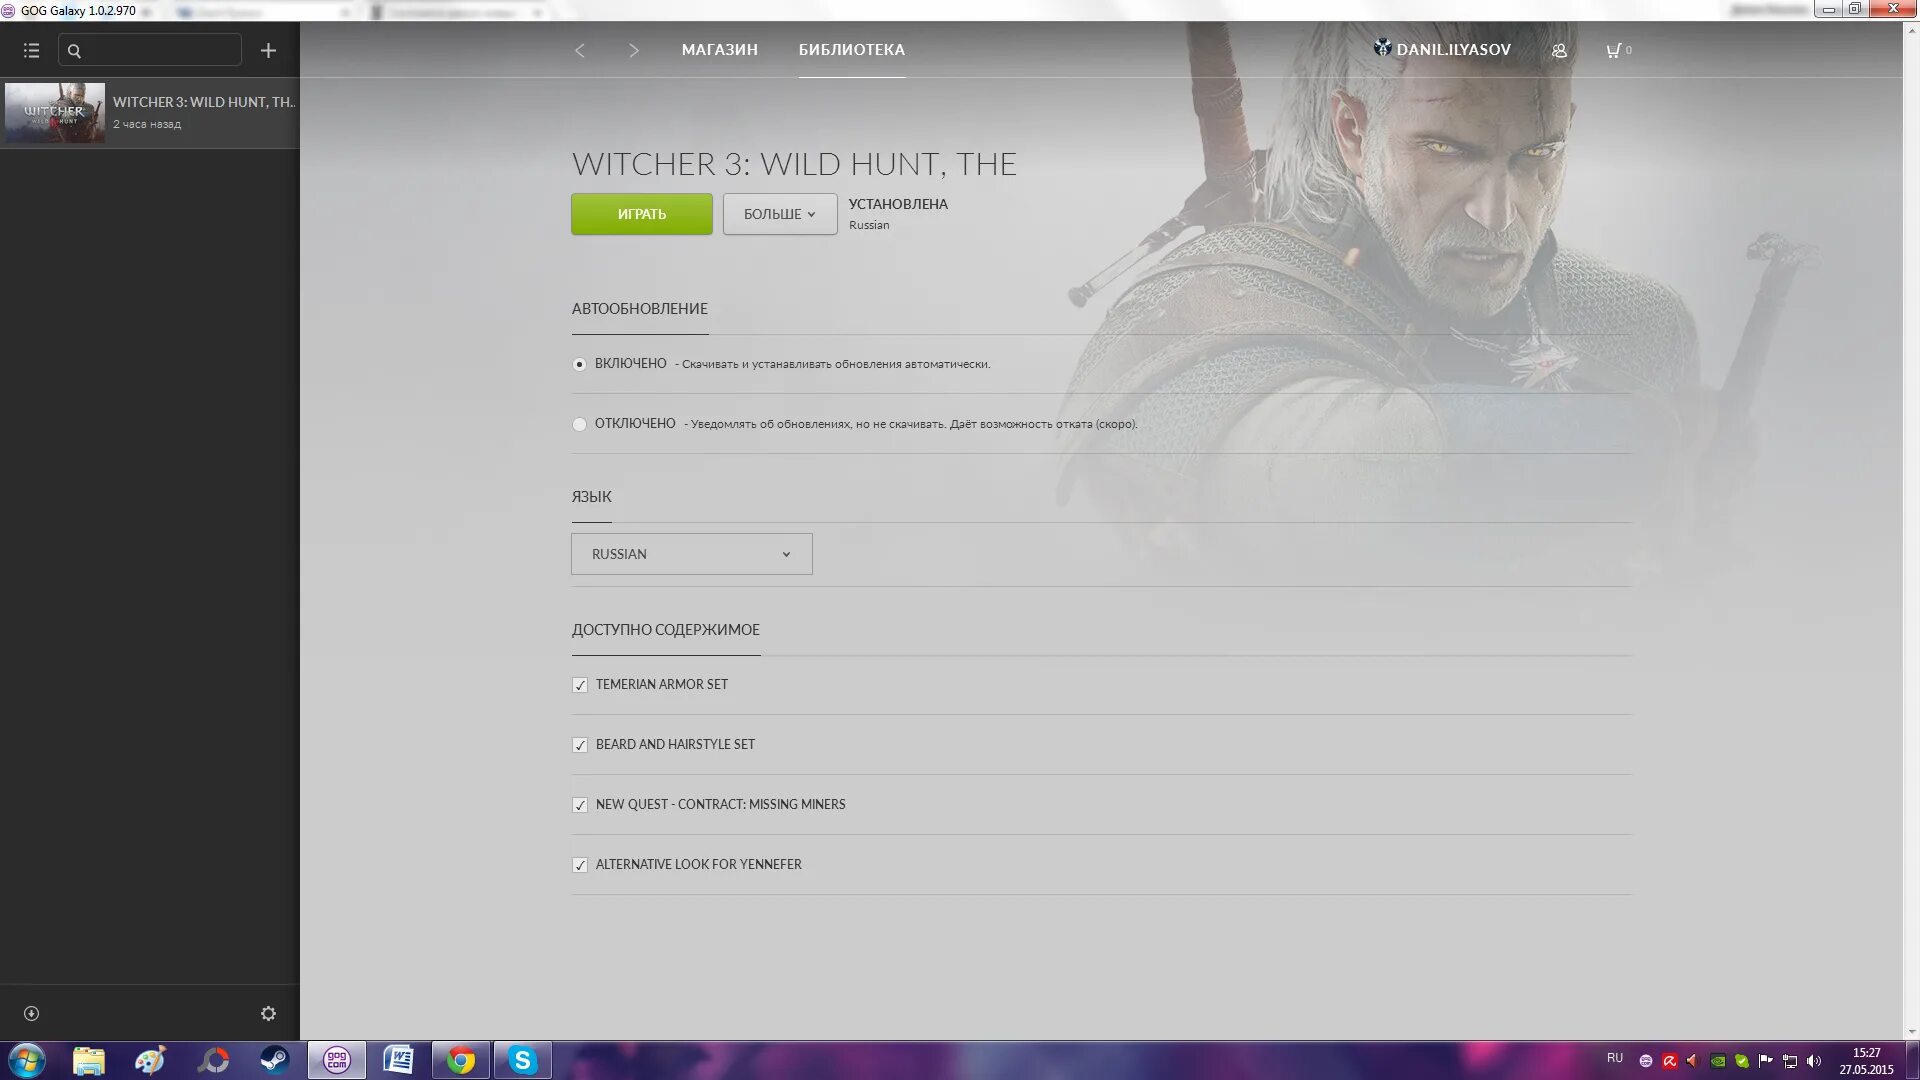Click the plus icon to add a game
1920x1080 pixels.
[x=268, y=50]
